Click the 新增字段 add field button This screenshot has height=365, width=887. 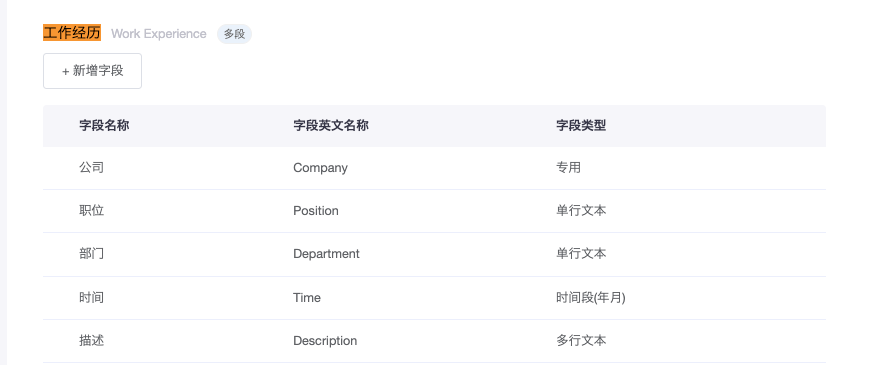[x=92, y=71]
